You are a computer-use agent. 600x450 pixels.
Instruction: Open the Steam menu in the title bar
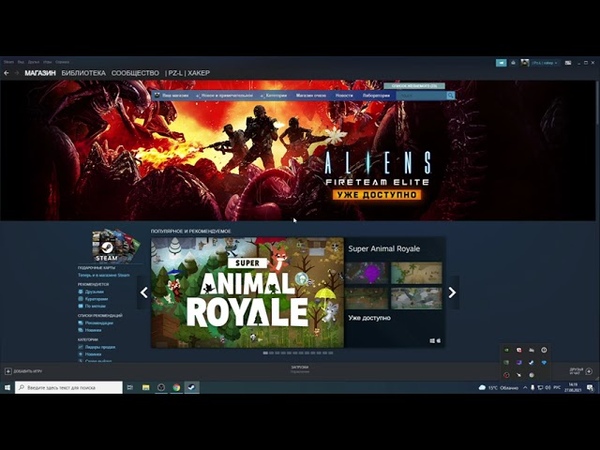pos(9,62)
